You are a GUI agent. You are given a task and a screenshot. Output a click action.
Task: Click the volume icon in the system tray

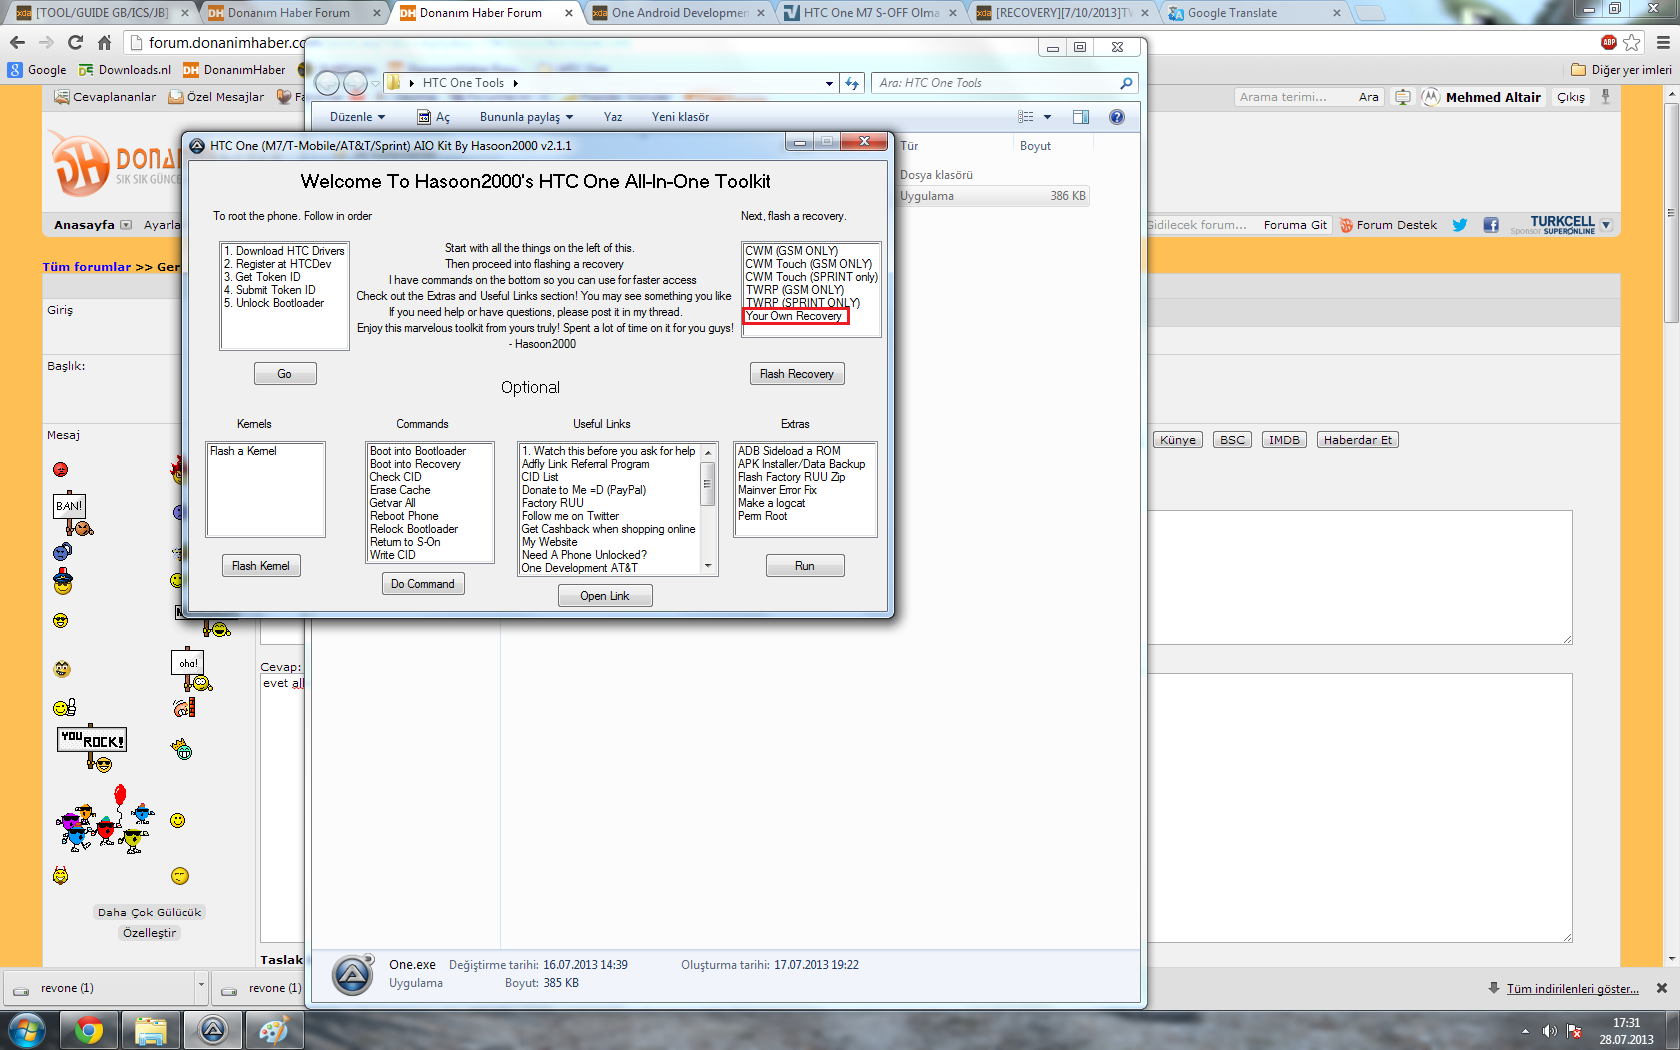coord(1549,1031)
